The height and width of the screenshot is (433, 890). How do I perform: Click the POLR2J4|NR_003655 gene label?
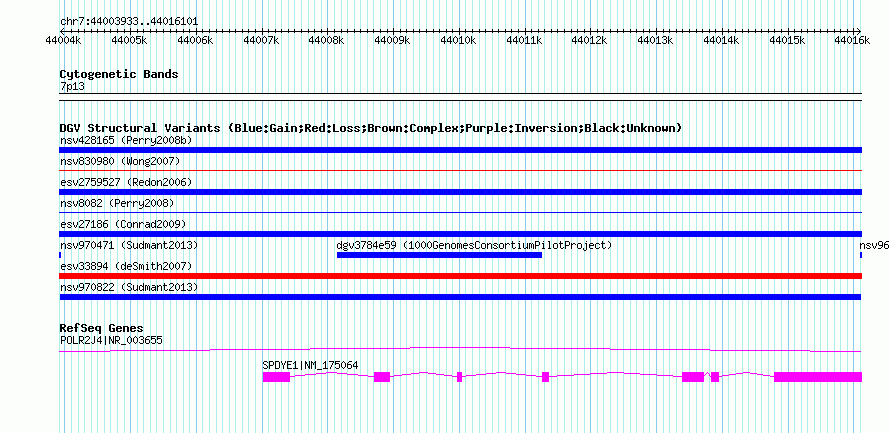(111, 340)
